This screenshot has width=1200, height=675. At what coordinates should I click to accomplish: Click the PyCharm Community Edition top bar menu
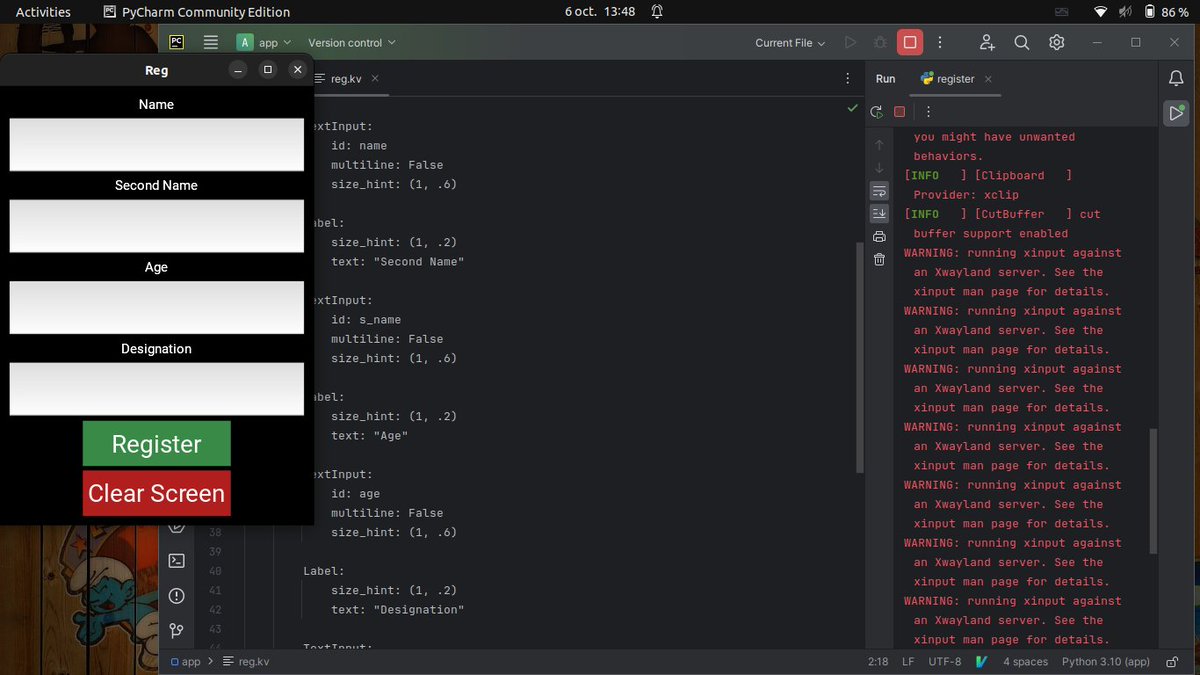[x=197, y=12]
